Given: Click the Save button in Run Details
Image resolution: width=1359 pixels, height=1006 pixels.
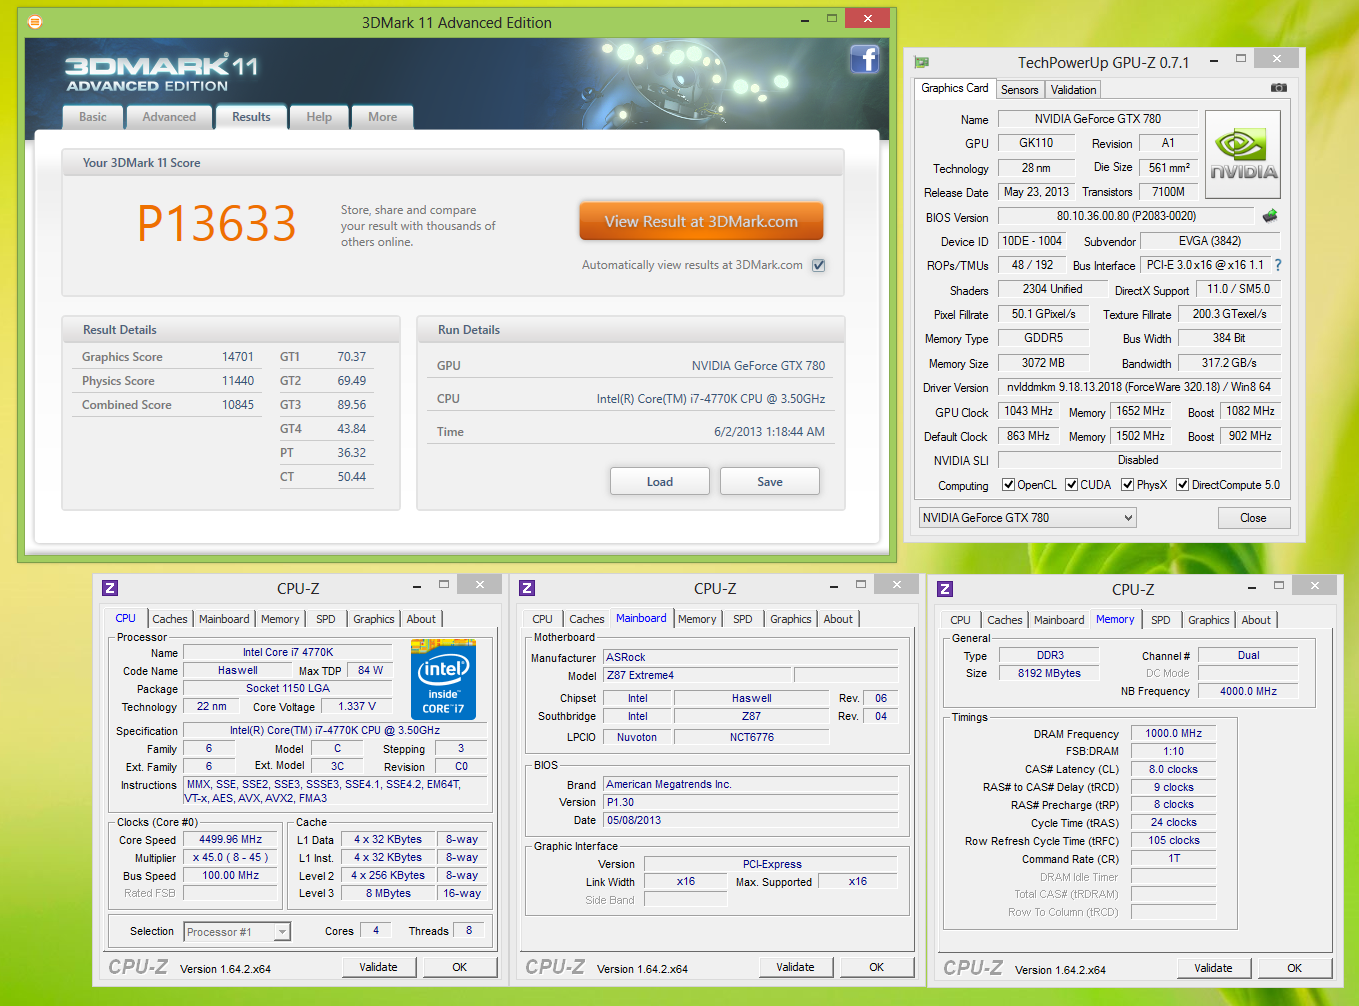Looking at the screenshot, I should pos(770,481).
